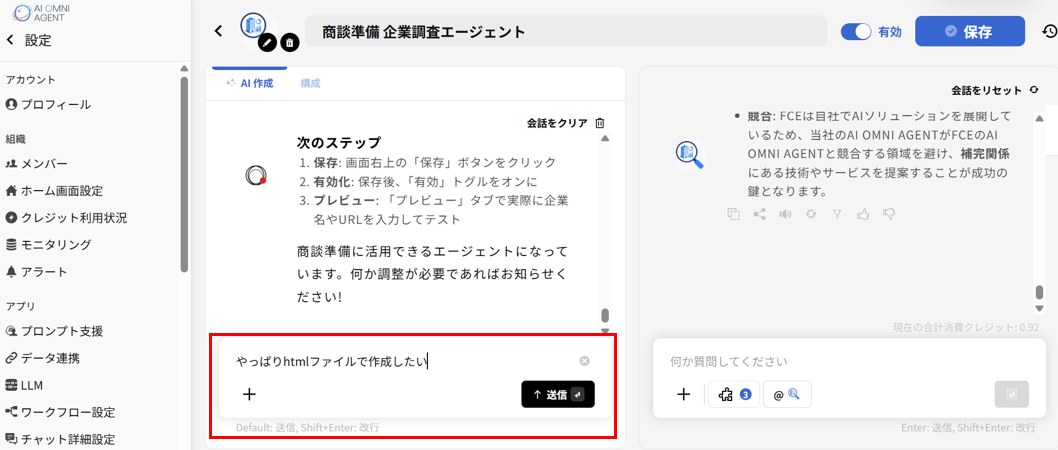Click the アプリ section label
The width and height of the screenshot is (1058, 450).
(x=20, y=306)
